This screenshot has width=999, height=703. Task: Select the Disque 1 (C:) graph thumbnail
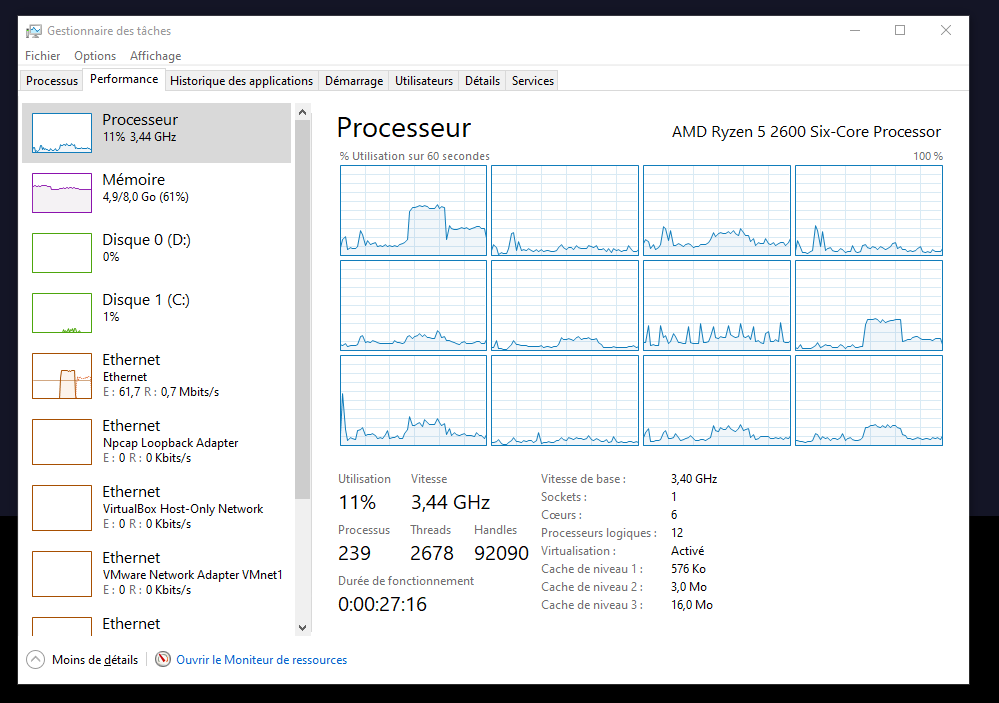click(62, 312)
